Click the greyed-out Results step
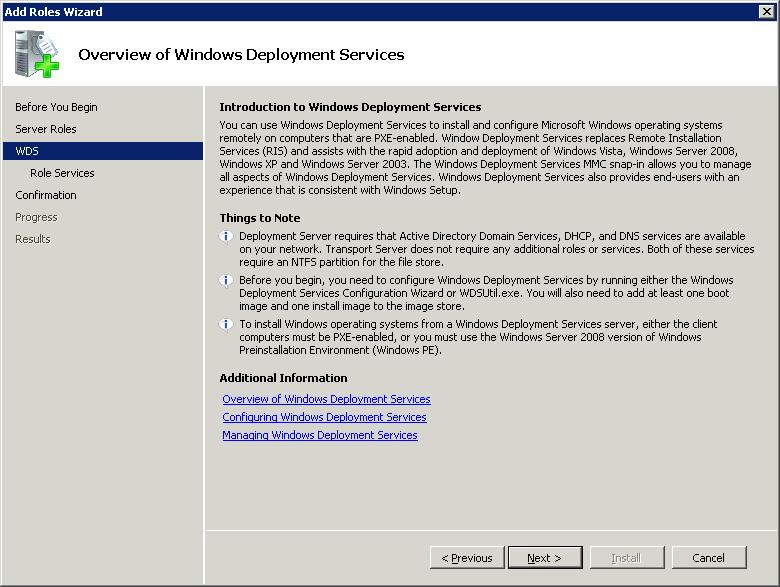 33,239
